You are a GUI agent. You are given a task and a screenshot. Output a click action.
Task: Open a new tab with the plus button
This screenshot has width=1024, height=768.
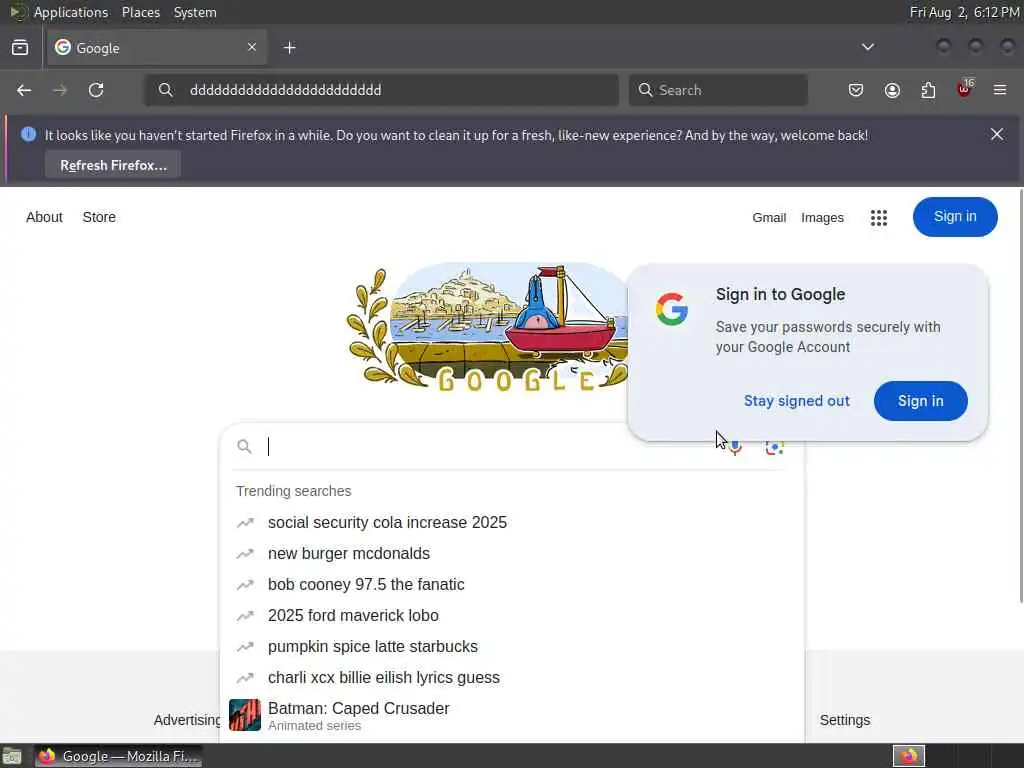[290, 48]
